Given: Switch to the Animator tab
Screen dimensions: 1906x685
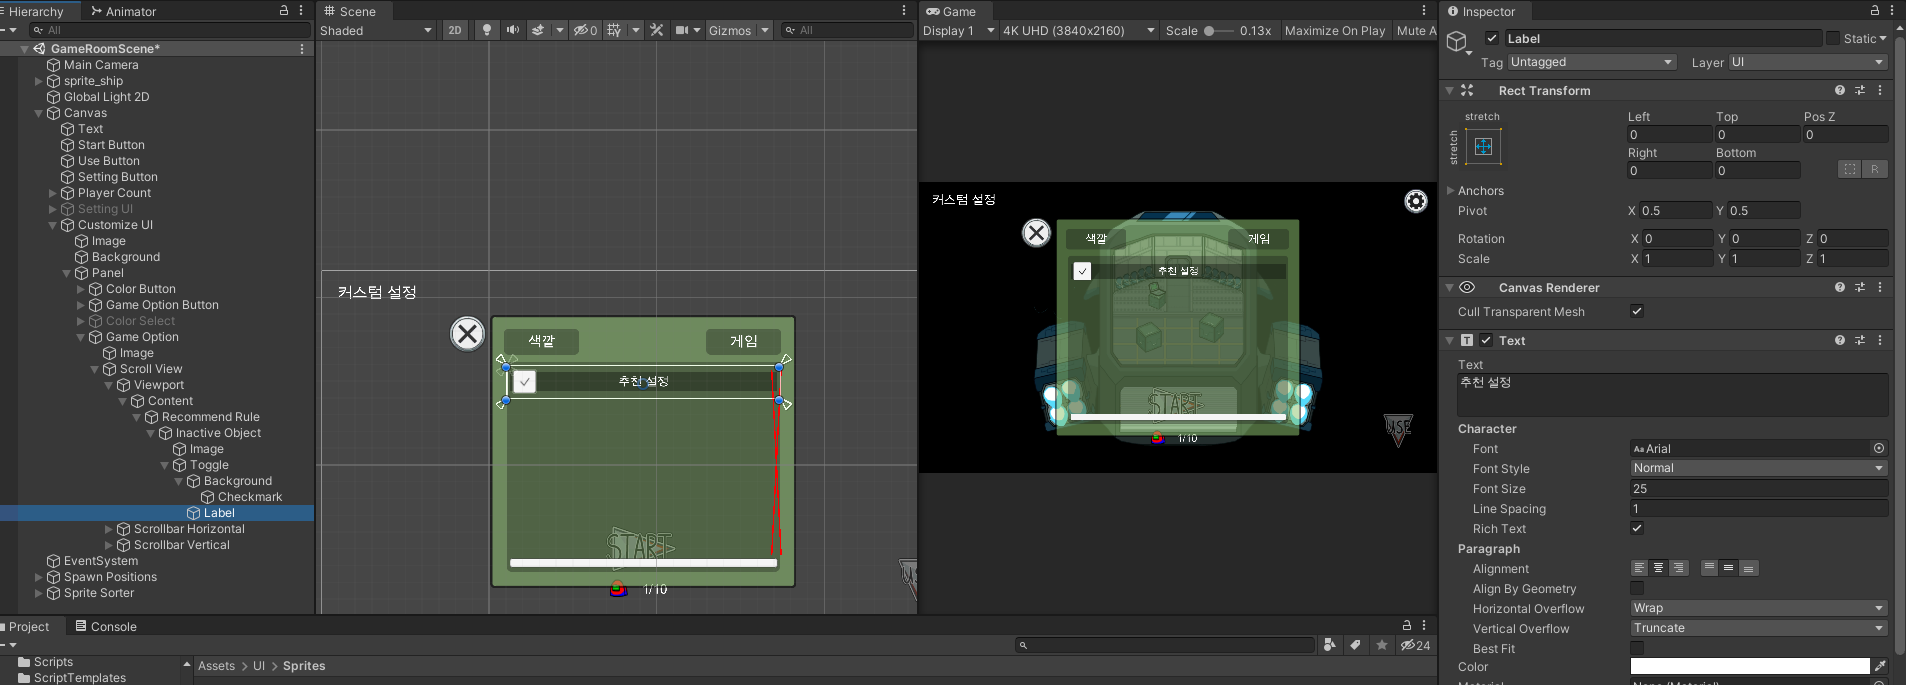Looking at the screenshot, I should [124, 11].
